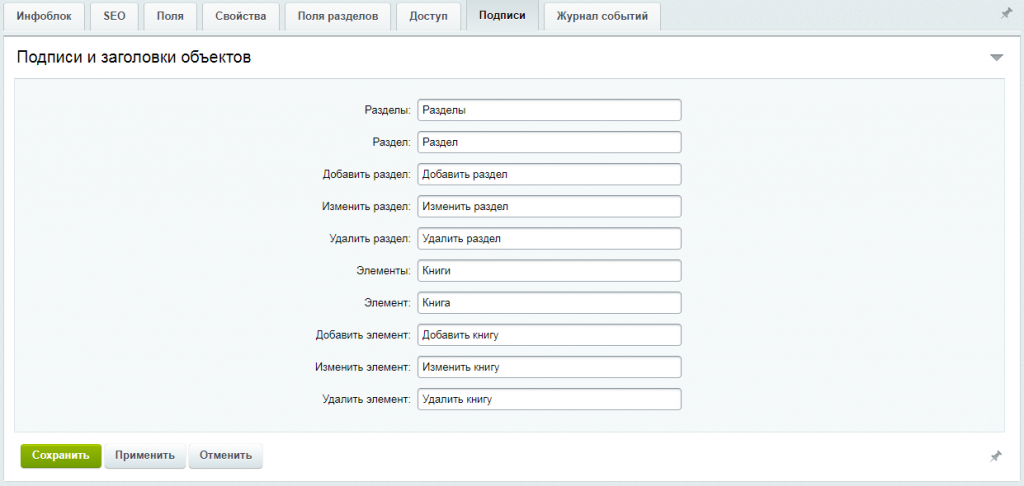Click the Изменить раздел: label
Image resolution: width=1024 pixels, height=486 pixels.
366,206
